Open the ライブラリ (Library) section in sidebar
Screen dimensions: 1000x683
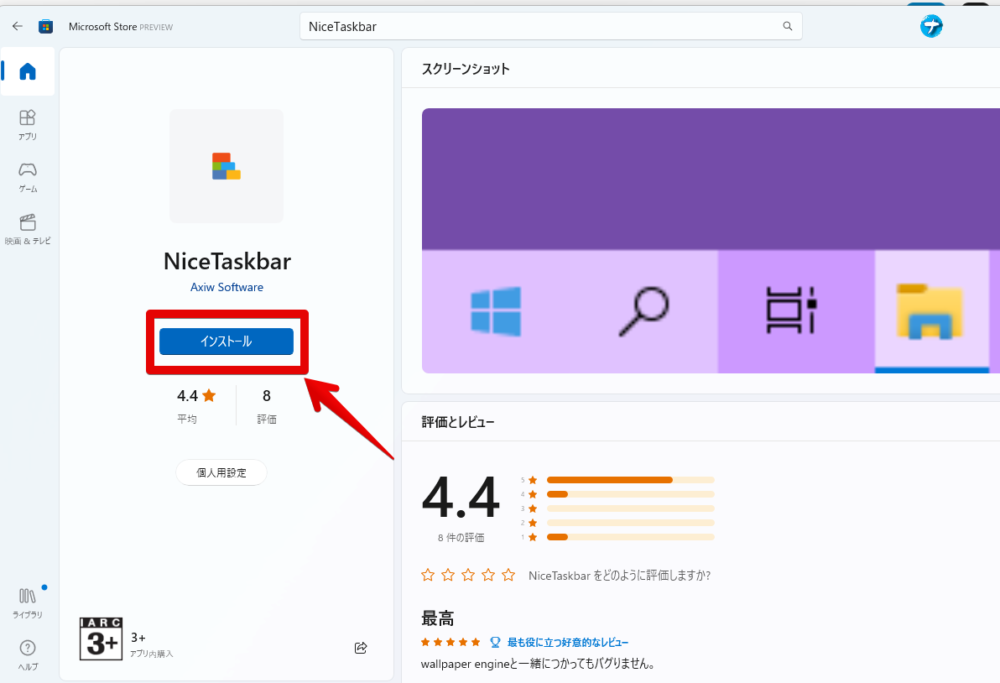pyautogui.click(x=27, y=598)
